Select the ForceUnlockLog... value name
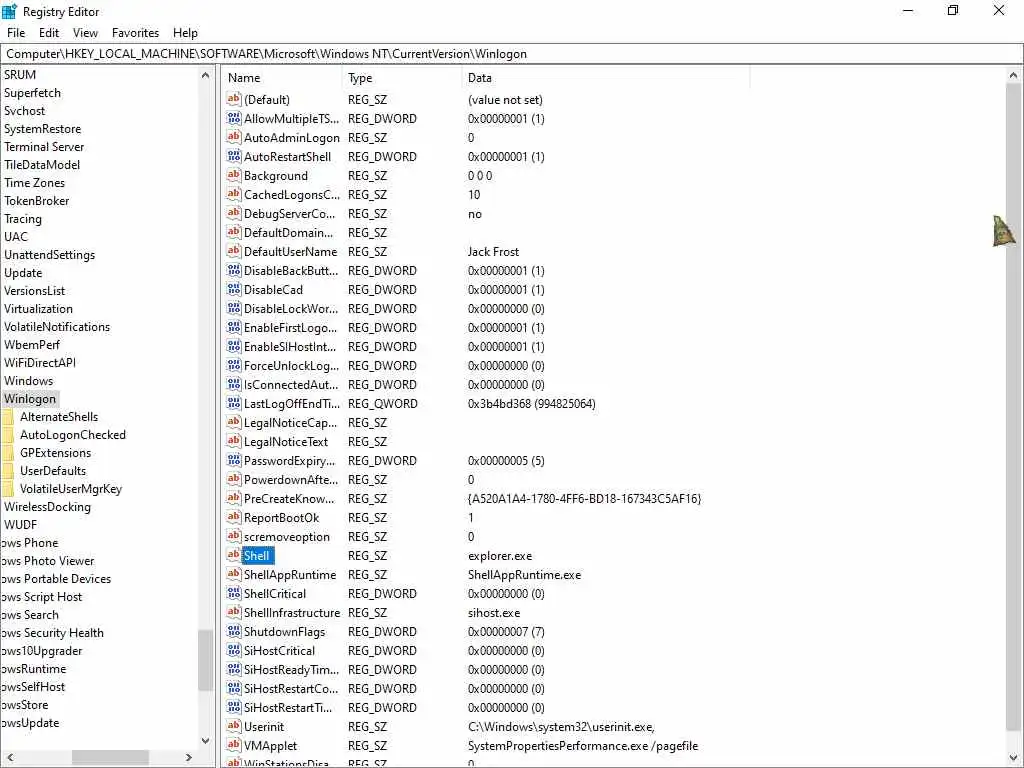Screen dimensions: 1024x768 click(x=291, y=366)
